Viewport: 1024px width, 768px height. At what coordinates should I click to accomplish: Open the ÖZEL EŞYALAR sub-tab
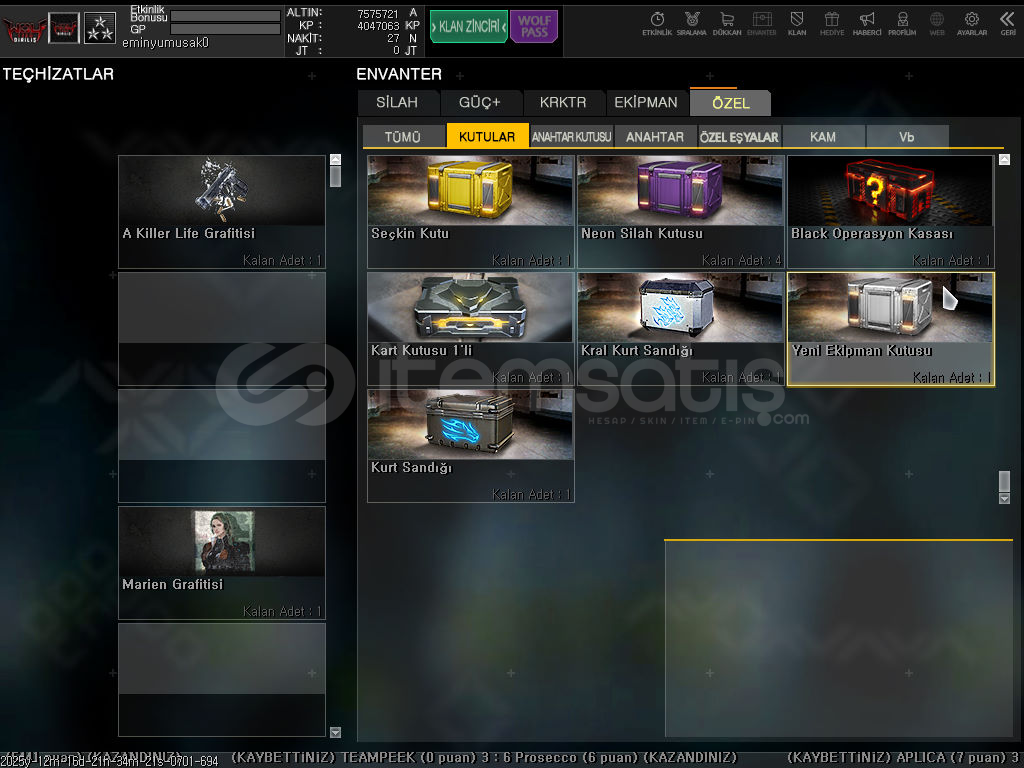739,136
